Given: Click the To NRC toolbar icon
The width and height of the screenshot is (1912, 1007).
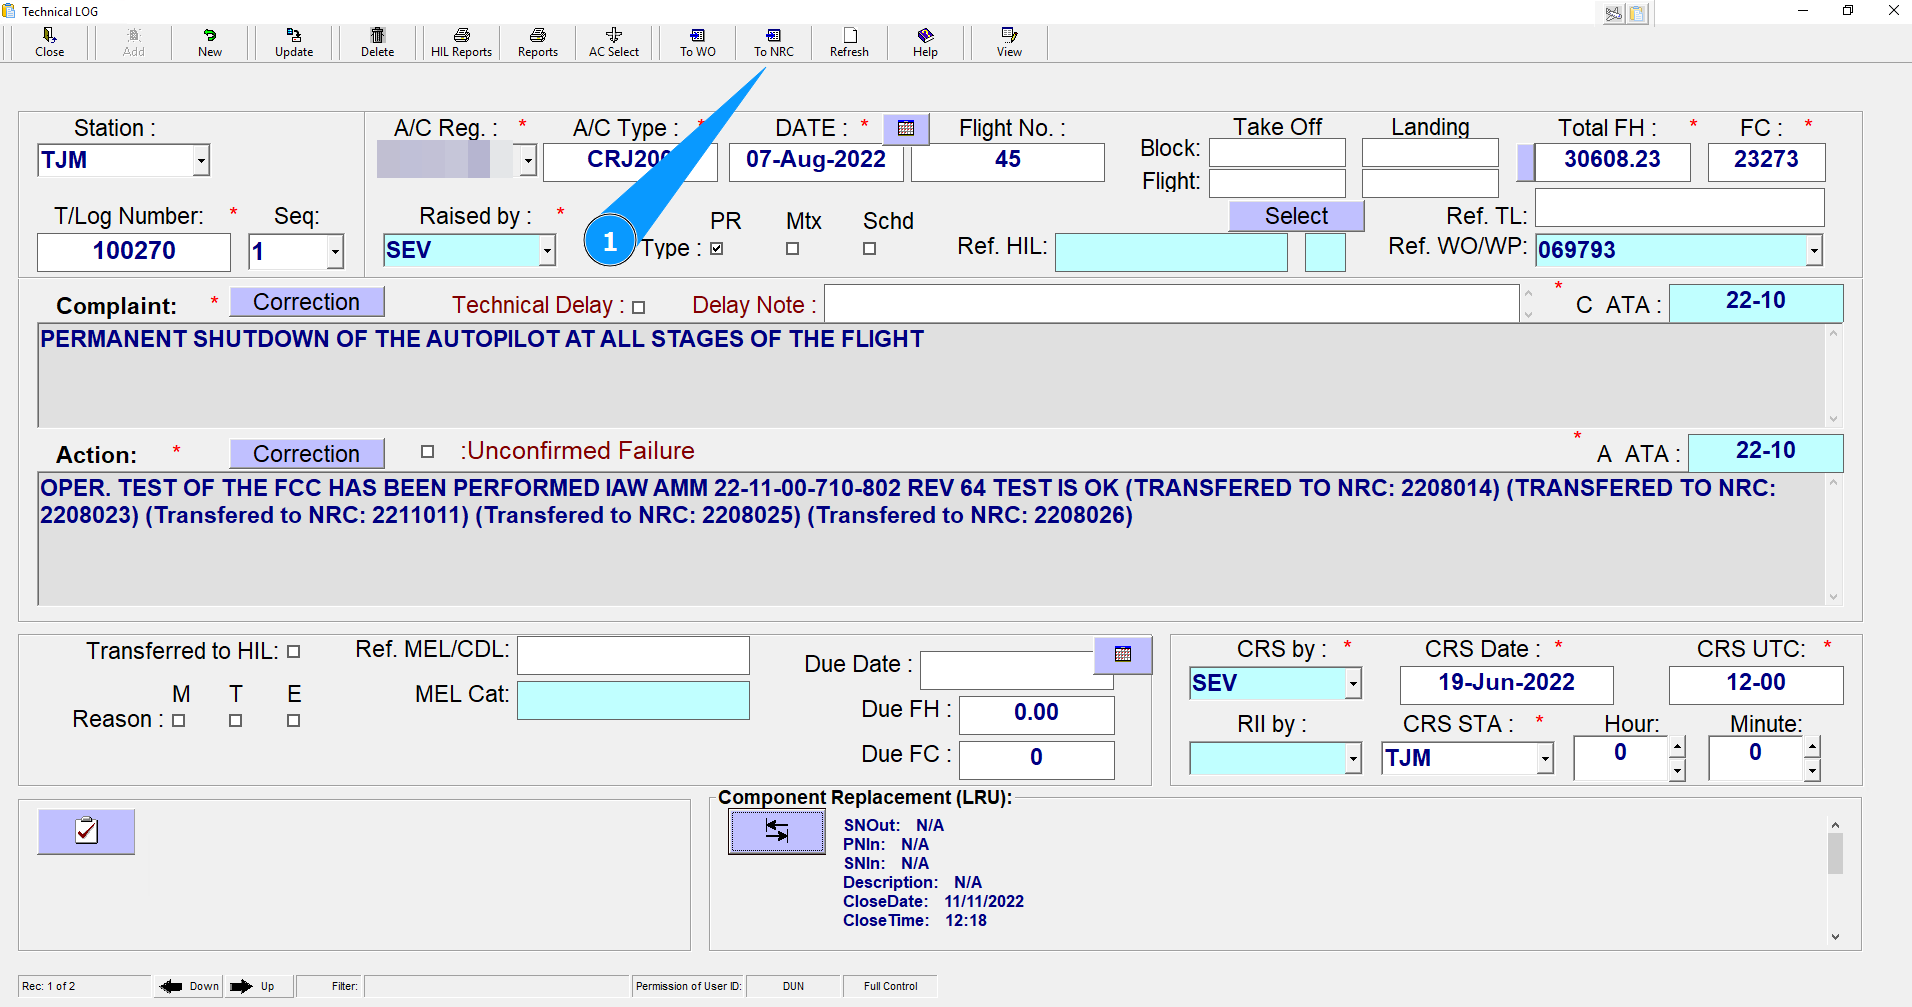Looking at the screenshot, I should pos(774,42).
